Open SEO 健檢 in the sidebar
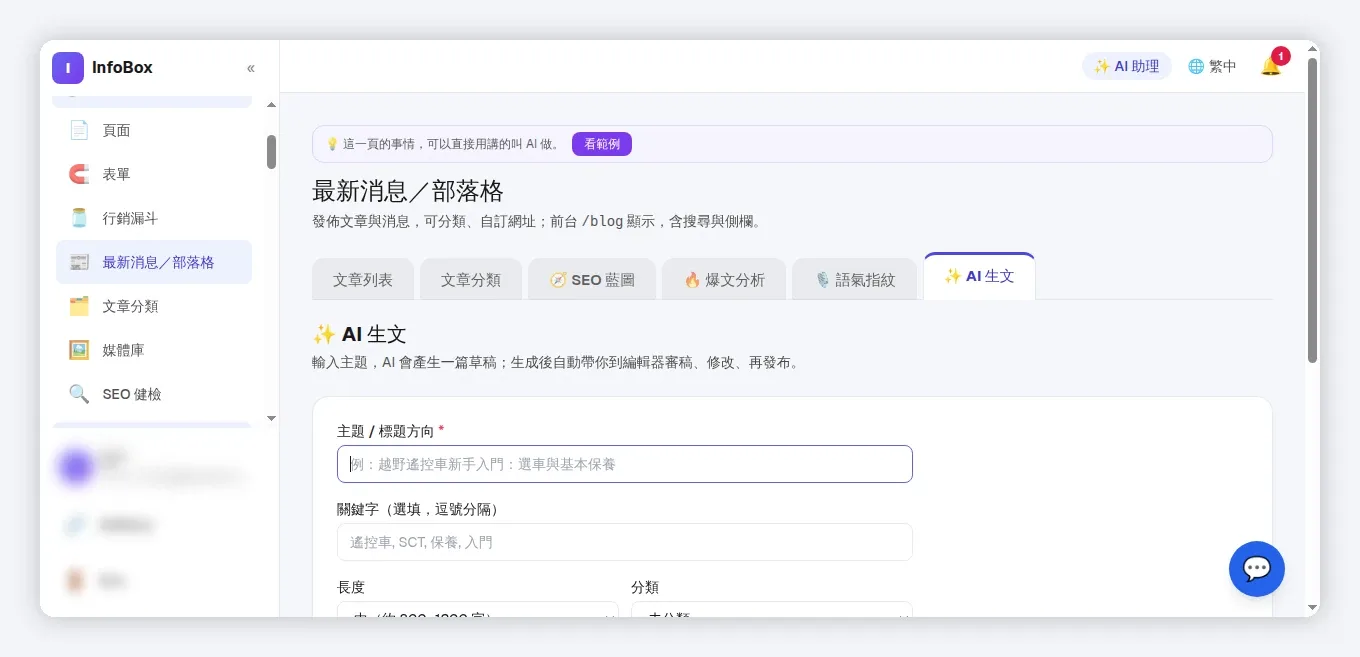Image resolution: width=1360 pixels, height=657 pixels. coord(154,394)
